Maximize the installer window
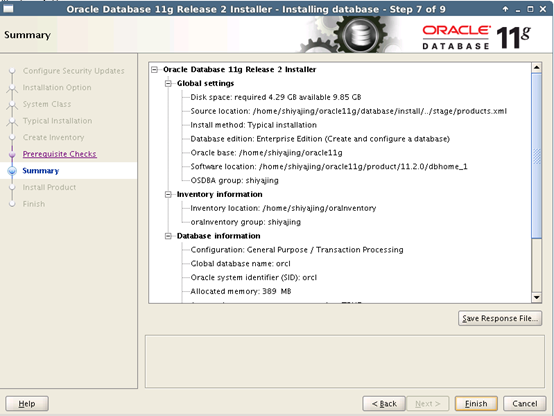The width and height of the screenshot is (554, 416). [x=530, y=9]
